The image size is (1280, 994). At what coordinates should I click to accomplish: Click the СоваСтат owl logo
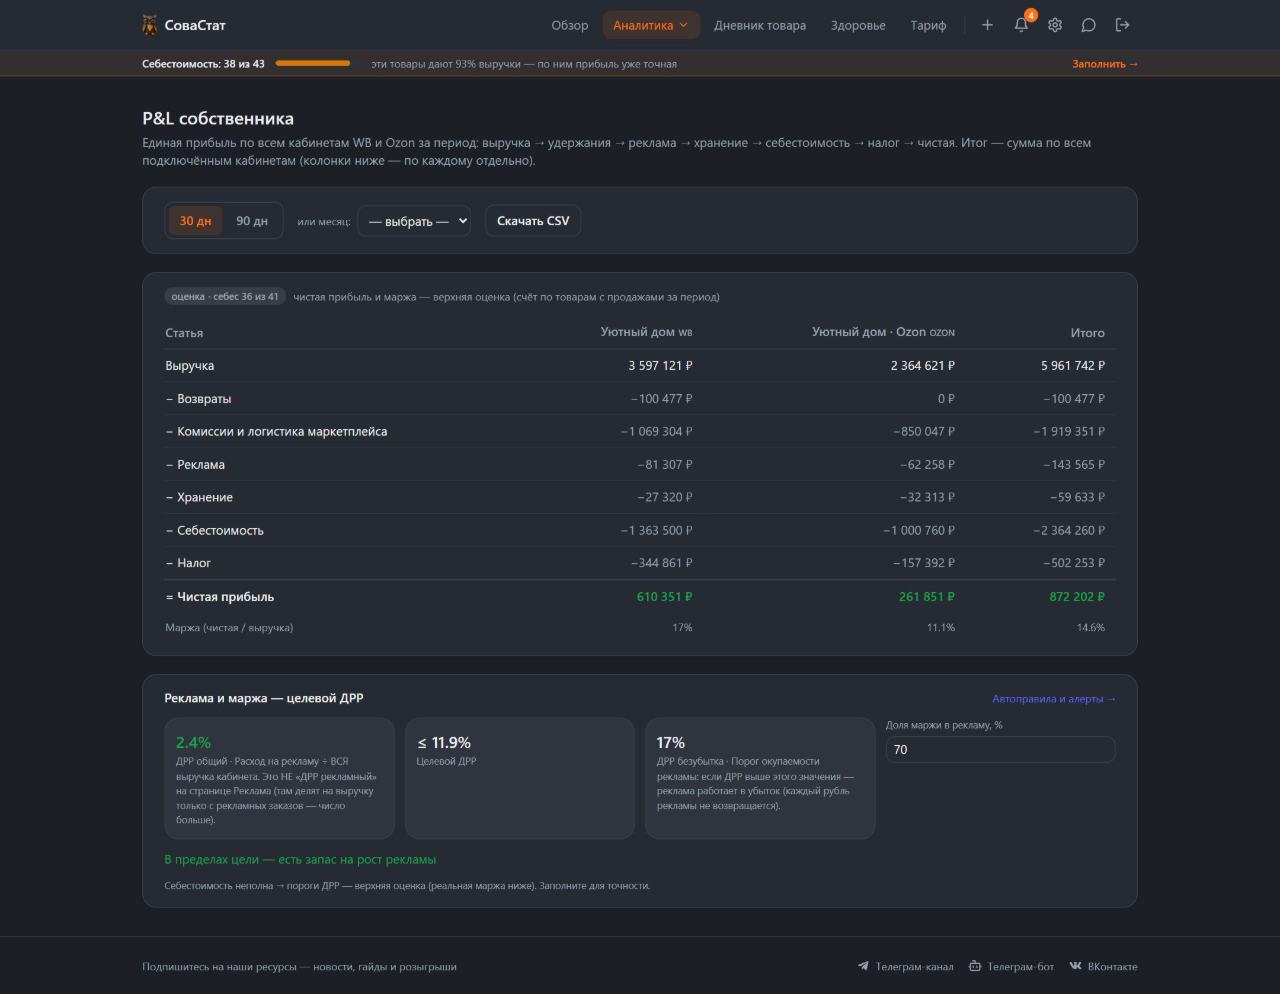tap(150, 25)
